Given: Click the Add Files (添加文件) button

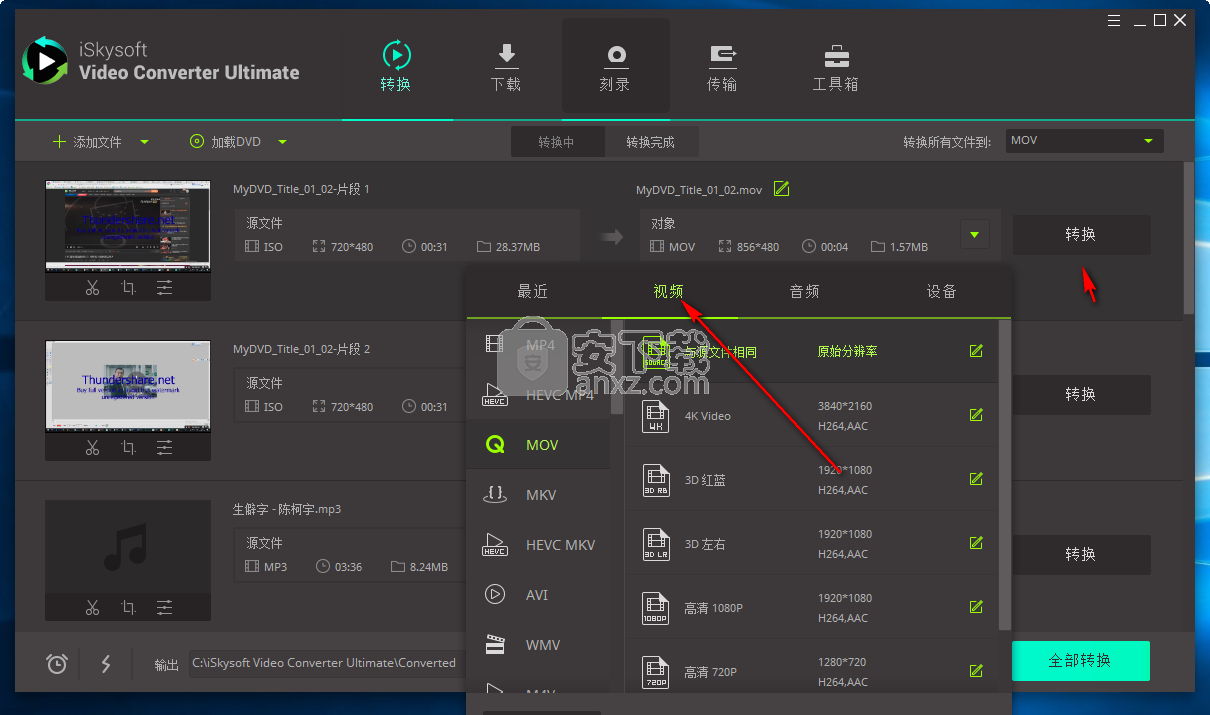Looking at the screenshot, I should pos(87,142).
